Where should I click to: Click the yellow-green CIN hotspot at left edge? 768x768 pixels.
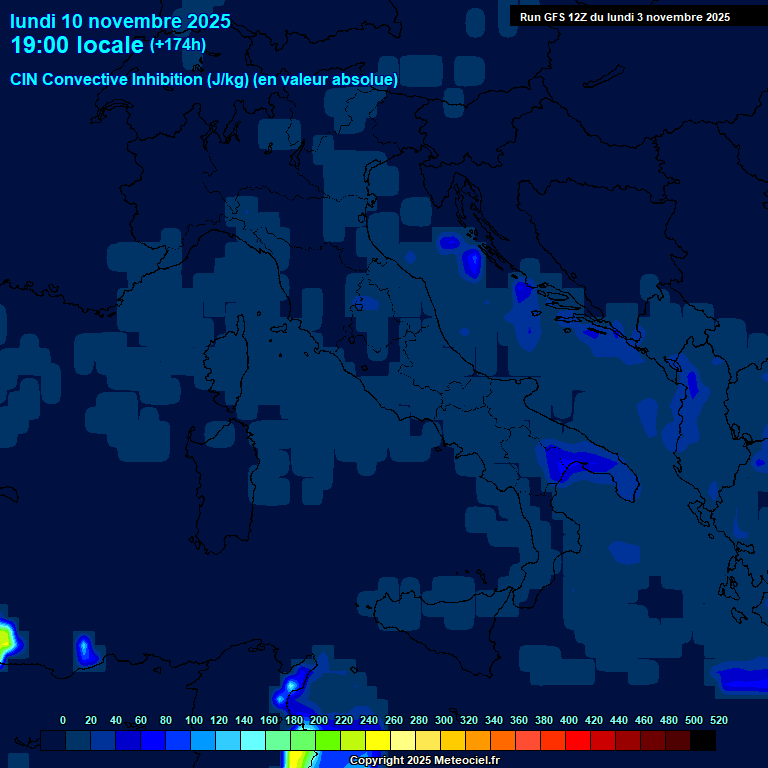point(6,637)
